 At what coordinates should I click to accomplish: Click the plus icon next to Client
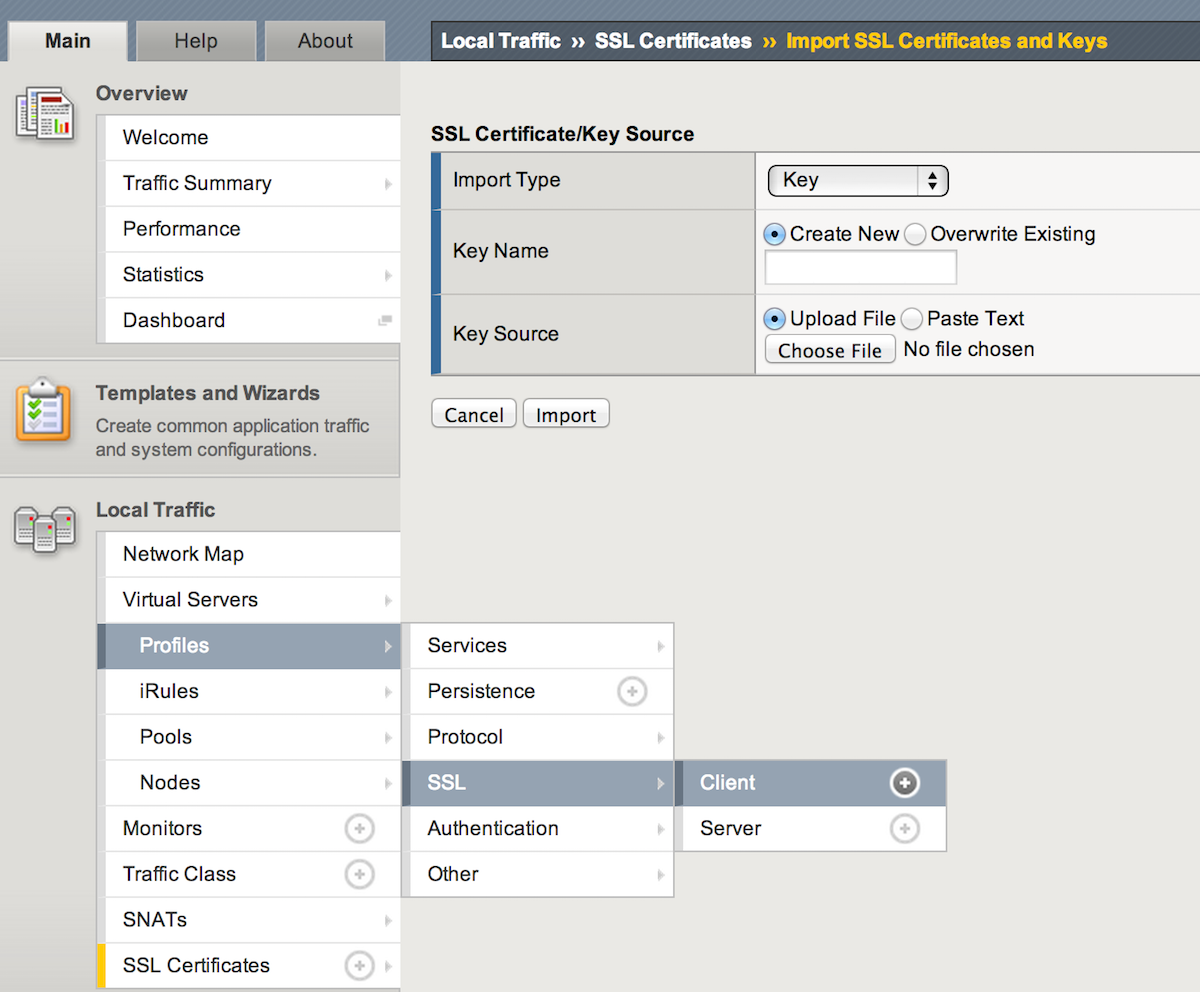904,783
